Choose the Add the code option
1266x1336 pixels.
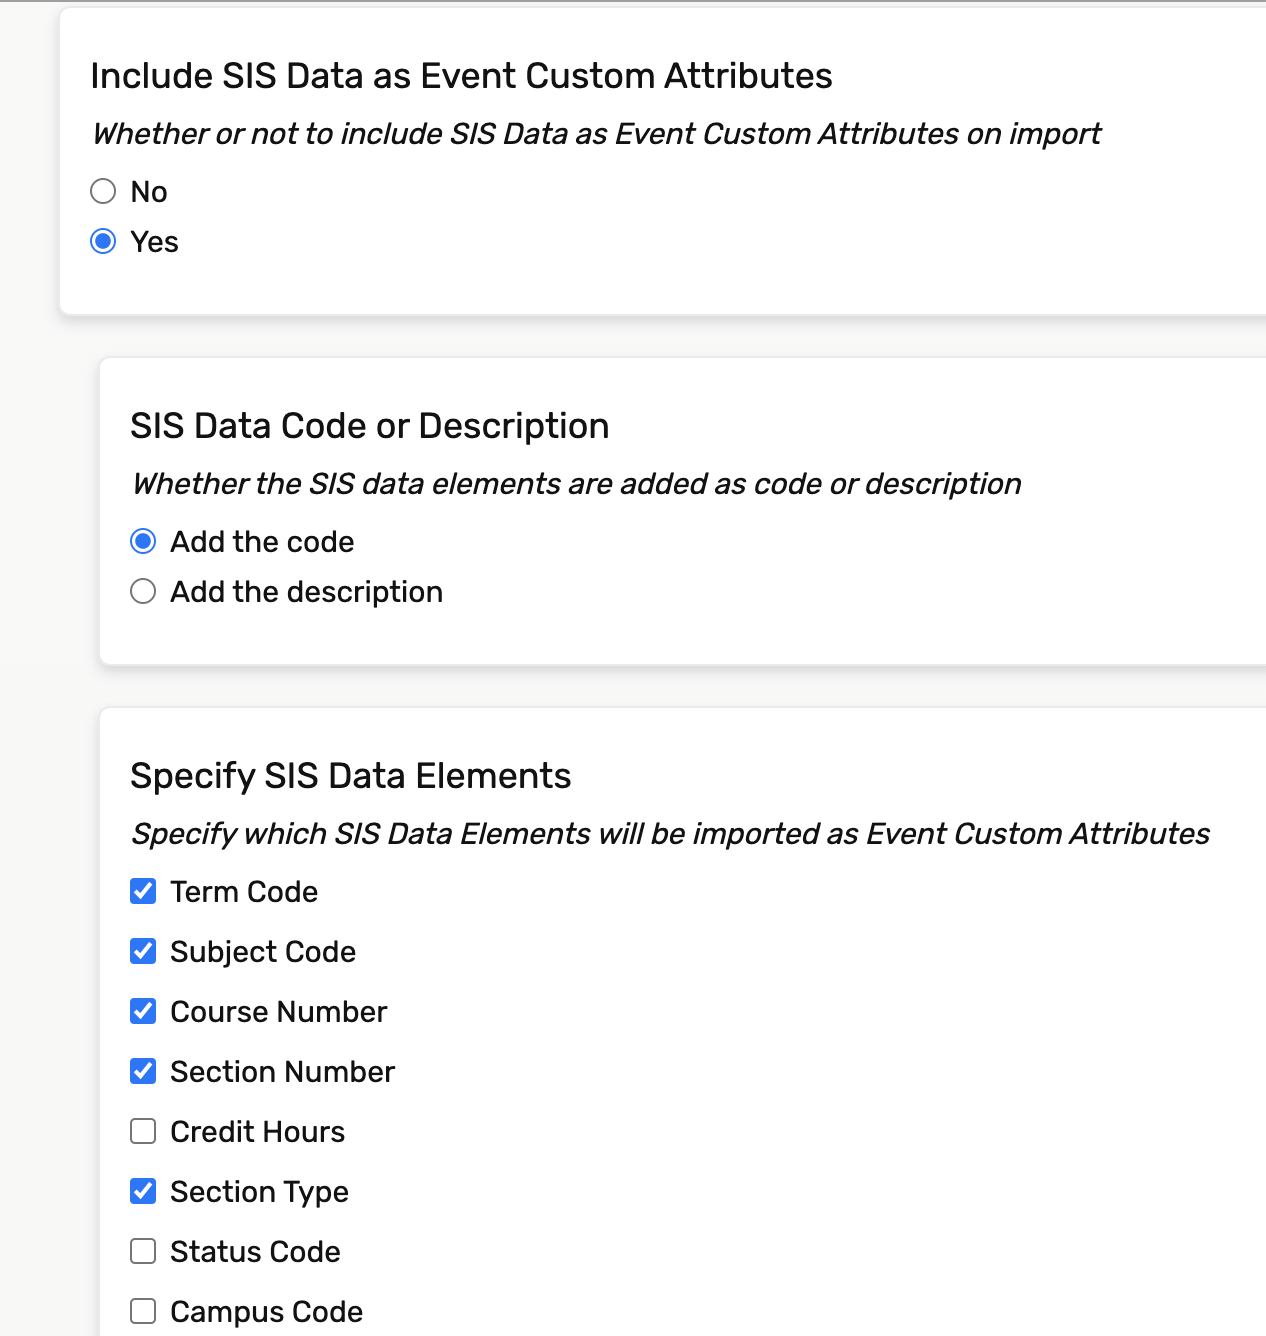coord(143,541)
